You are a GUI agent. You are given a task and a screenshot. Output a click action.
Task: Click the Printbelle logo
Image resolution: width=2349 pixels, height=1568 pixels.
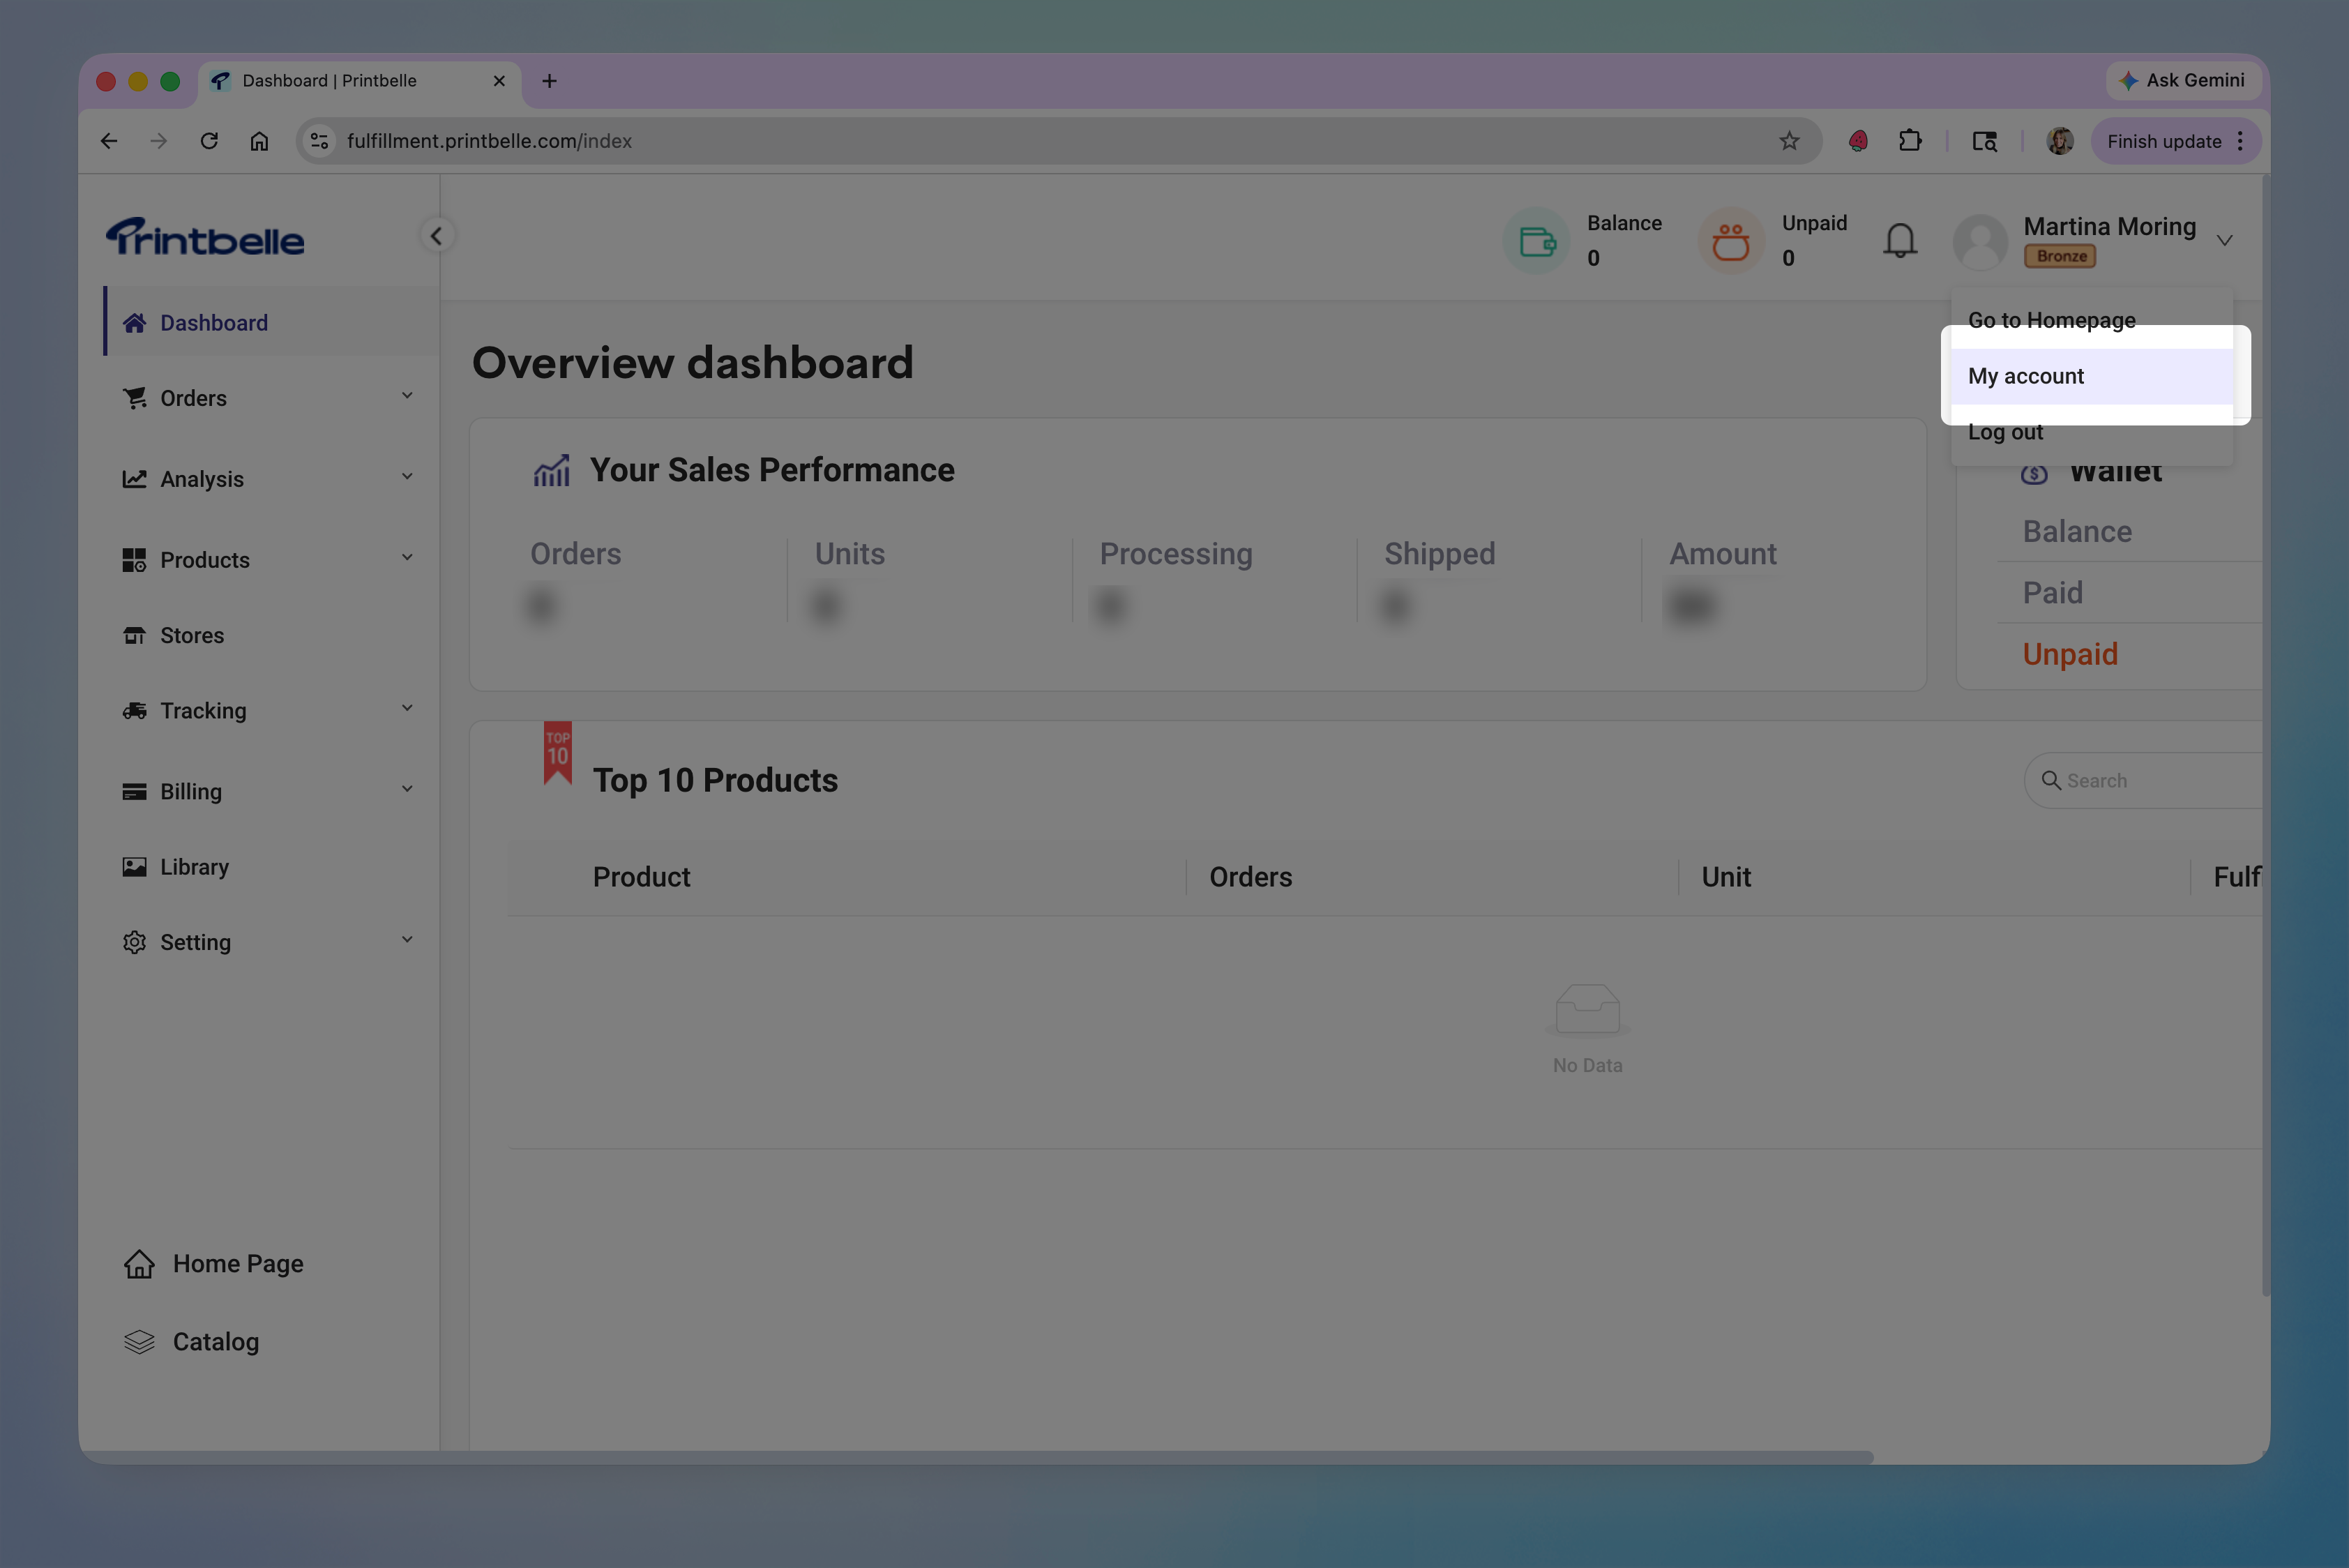[x=206, y=238]
